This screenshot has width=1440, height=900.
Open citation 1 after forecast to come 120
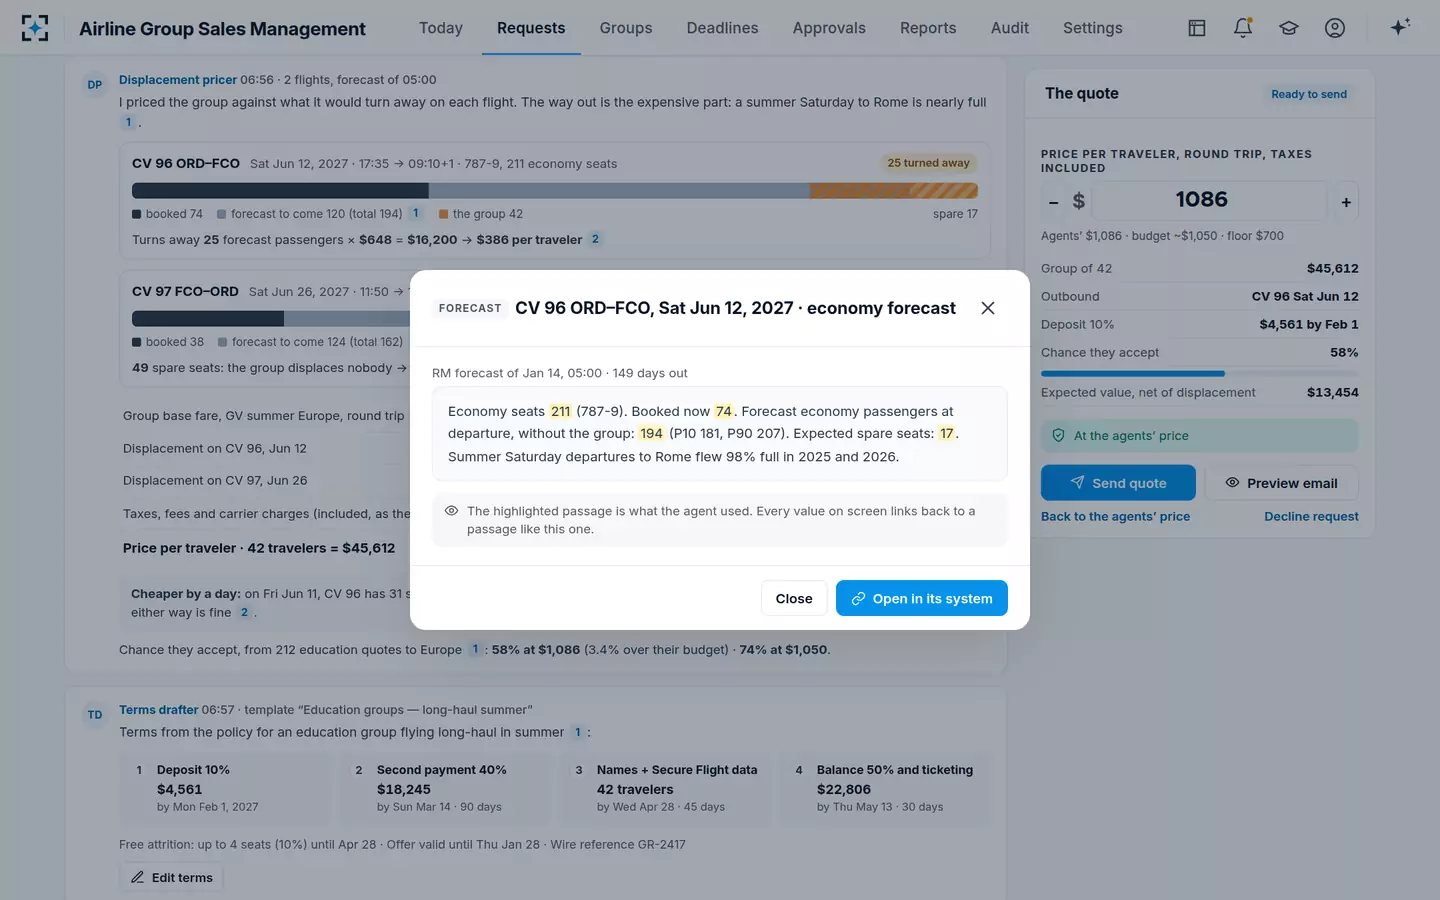pos(416,213)
